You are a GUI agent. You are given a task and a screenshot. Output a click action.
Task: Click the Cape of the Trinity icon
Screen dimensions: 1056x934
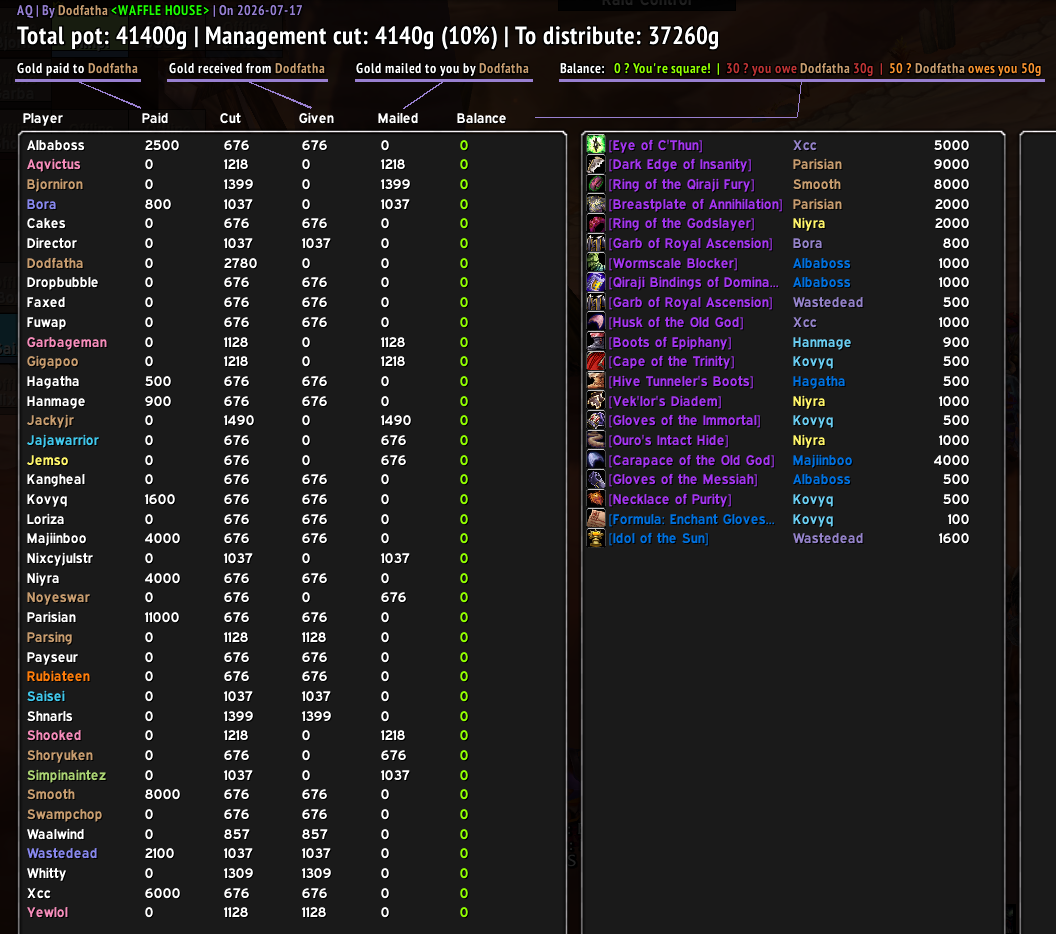596,362
